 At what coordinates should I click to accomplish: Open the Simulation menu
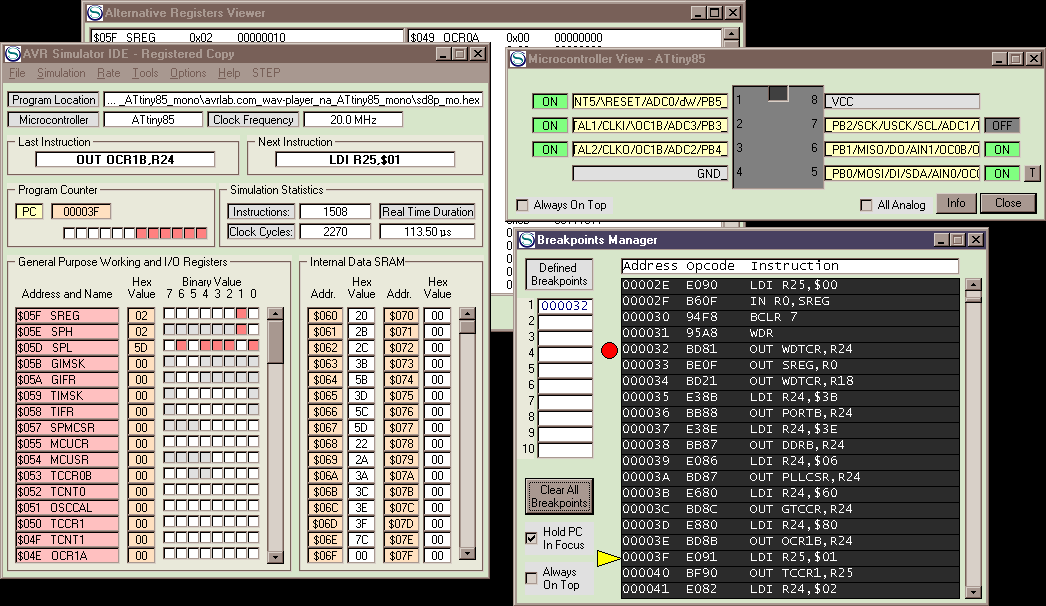click(x=61, y=73)
